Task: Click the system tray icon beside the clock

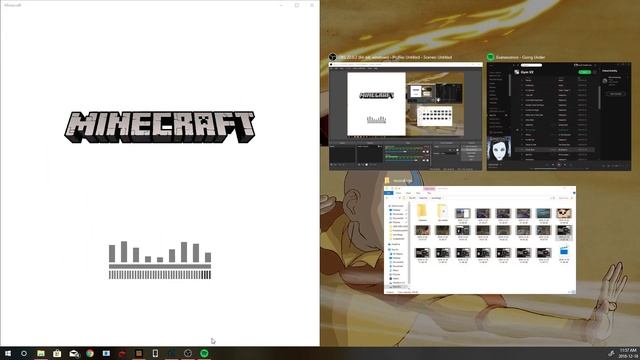Action: [x=611, y=353]
